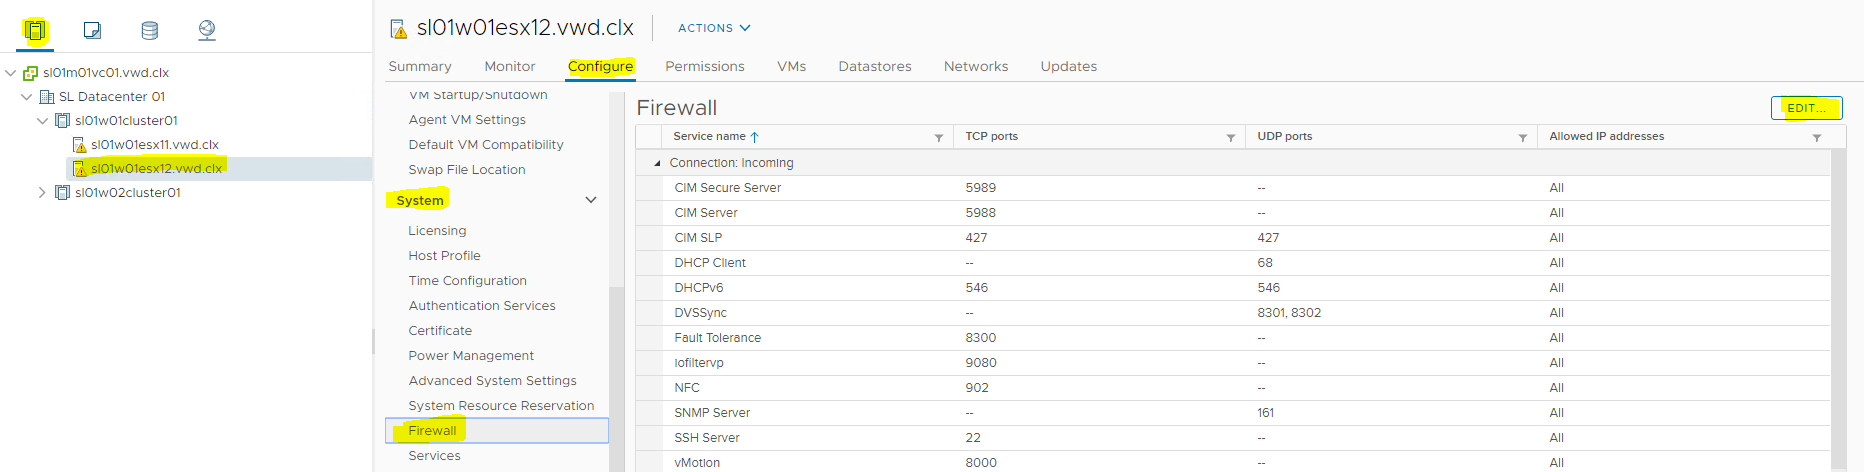
Task: Open Time Configuration settings
Action: coord(467,281)
